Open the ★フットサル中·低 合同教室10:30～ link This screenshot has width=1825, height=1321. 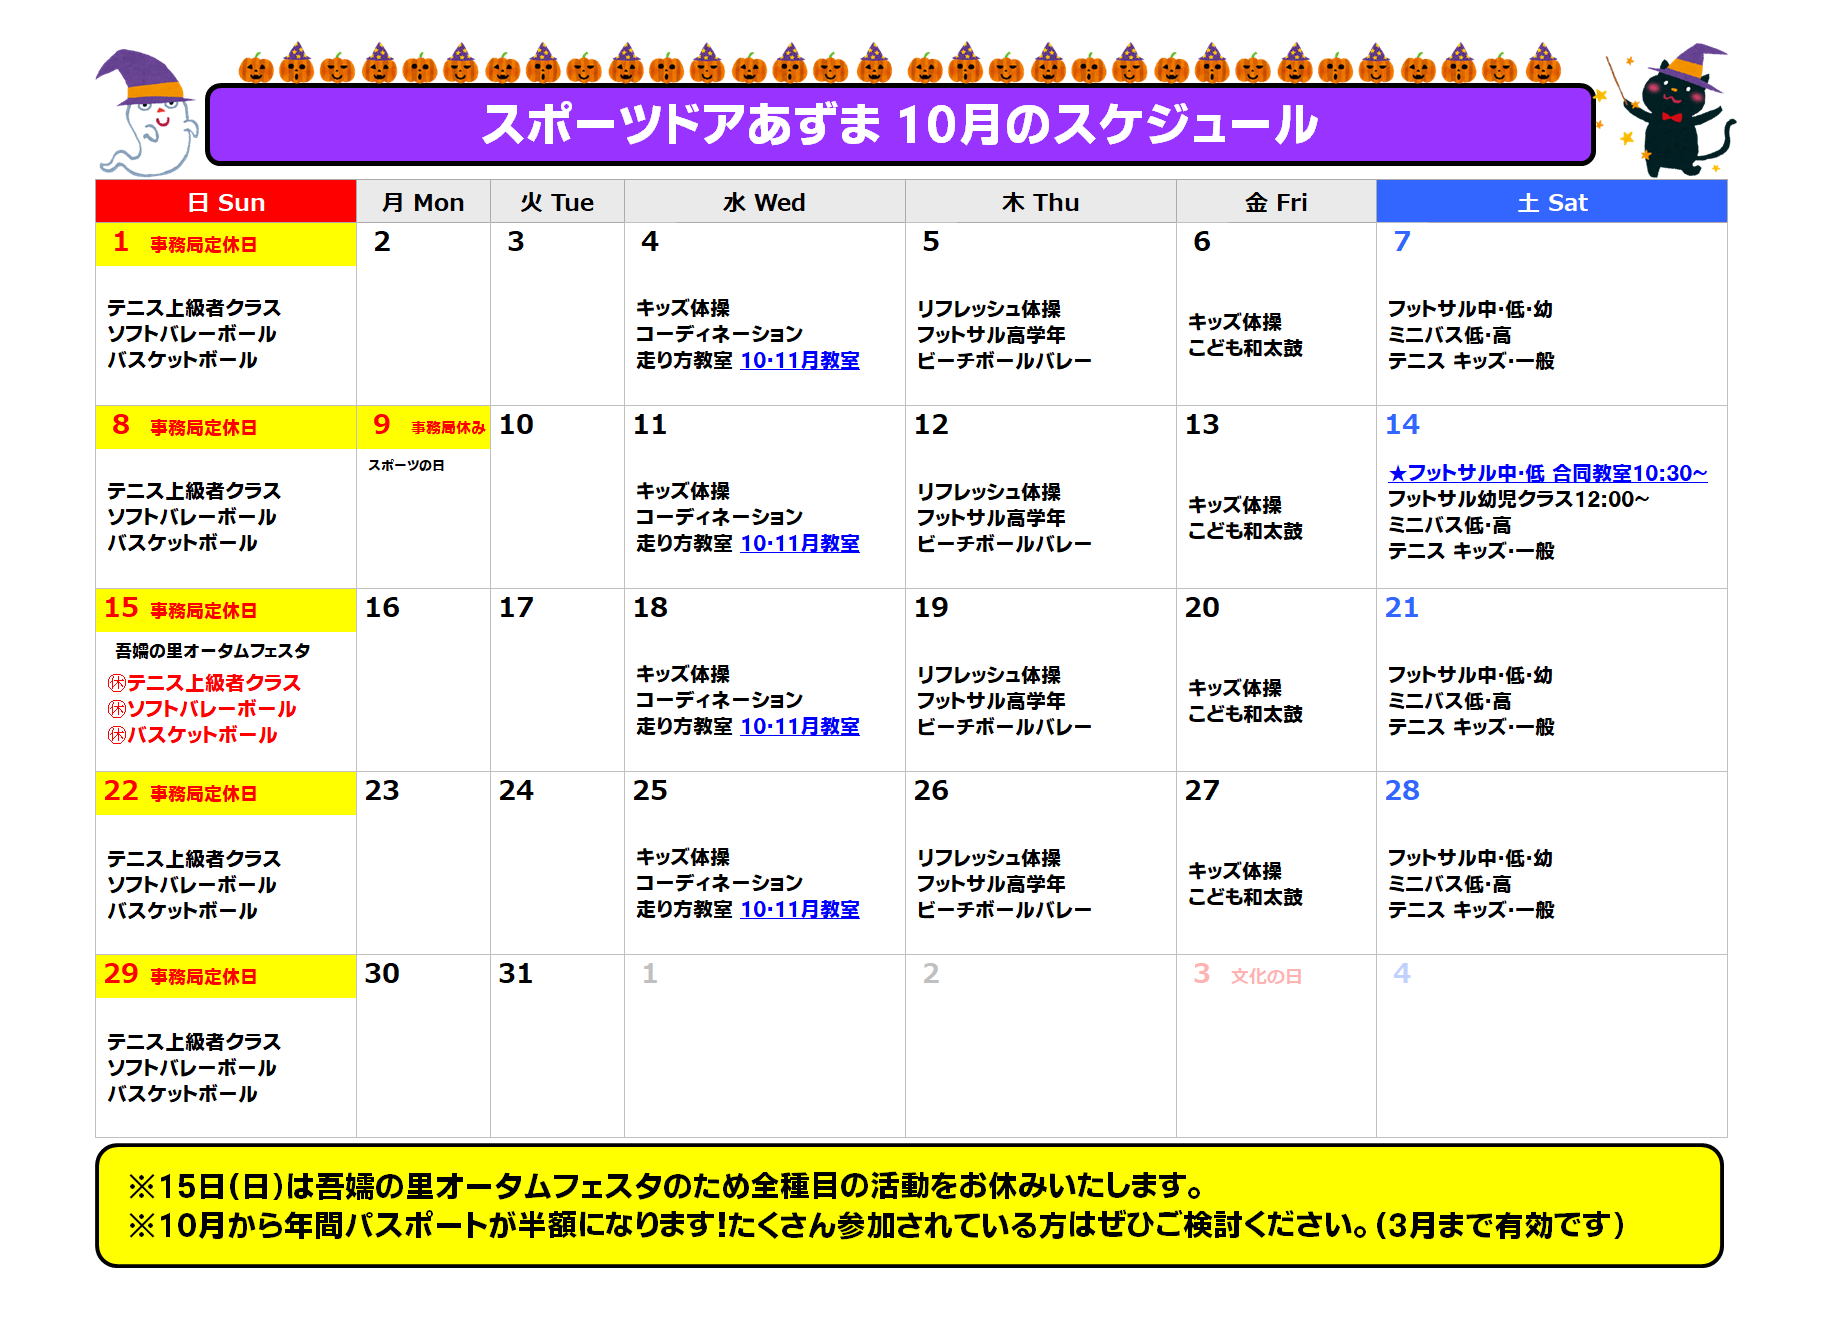tap(1547, 473)
